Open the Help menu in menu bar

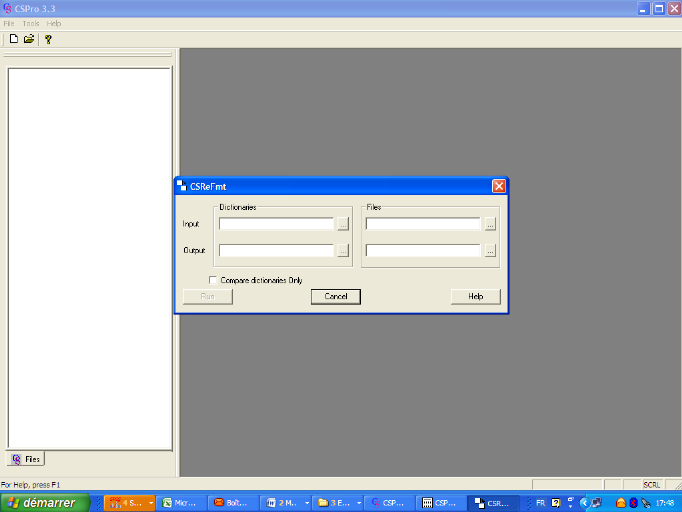[53, 23]
